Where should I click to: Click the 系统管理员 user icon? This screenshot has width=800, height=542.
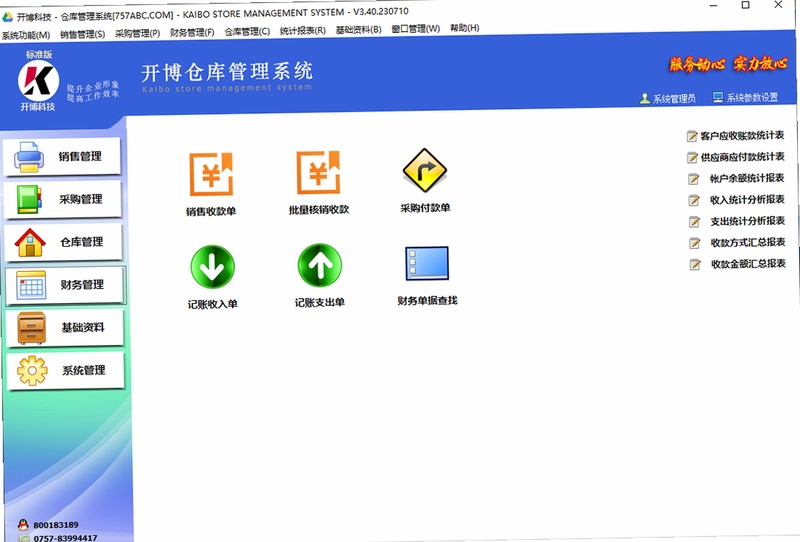[644, 98]
